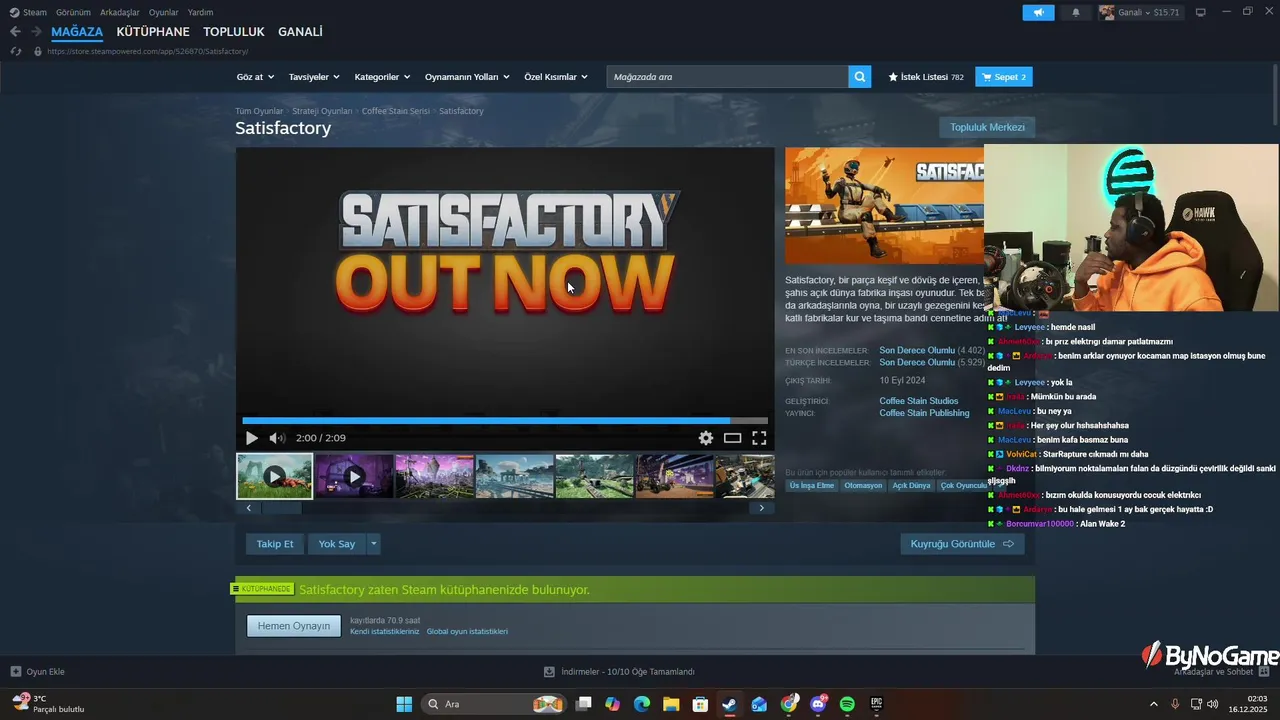Select the second video thumbnail with purple scene

pos(355,476)
